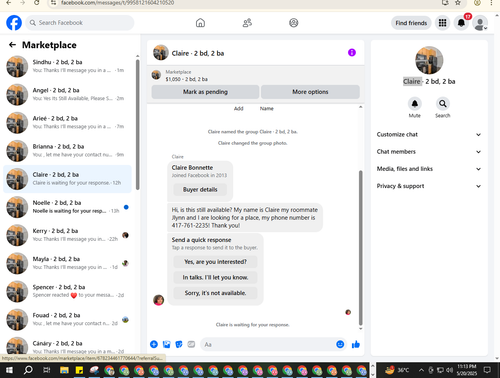Open the Facebook menu grid icon

[442, 23]
